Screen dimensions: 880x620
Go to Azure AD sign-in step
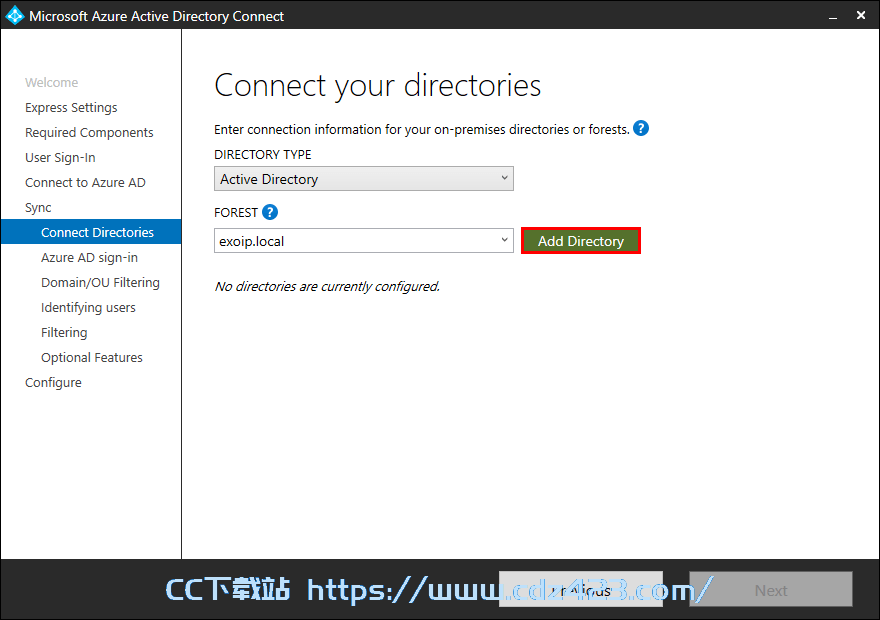89,258
